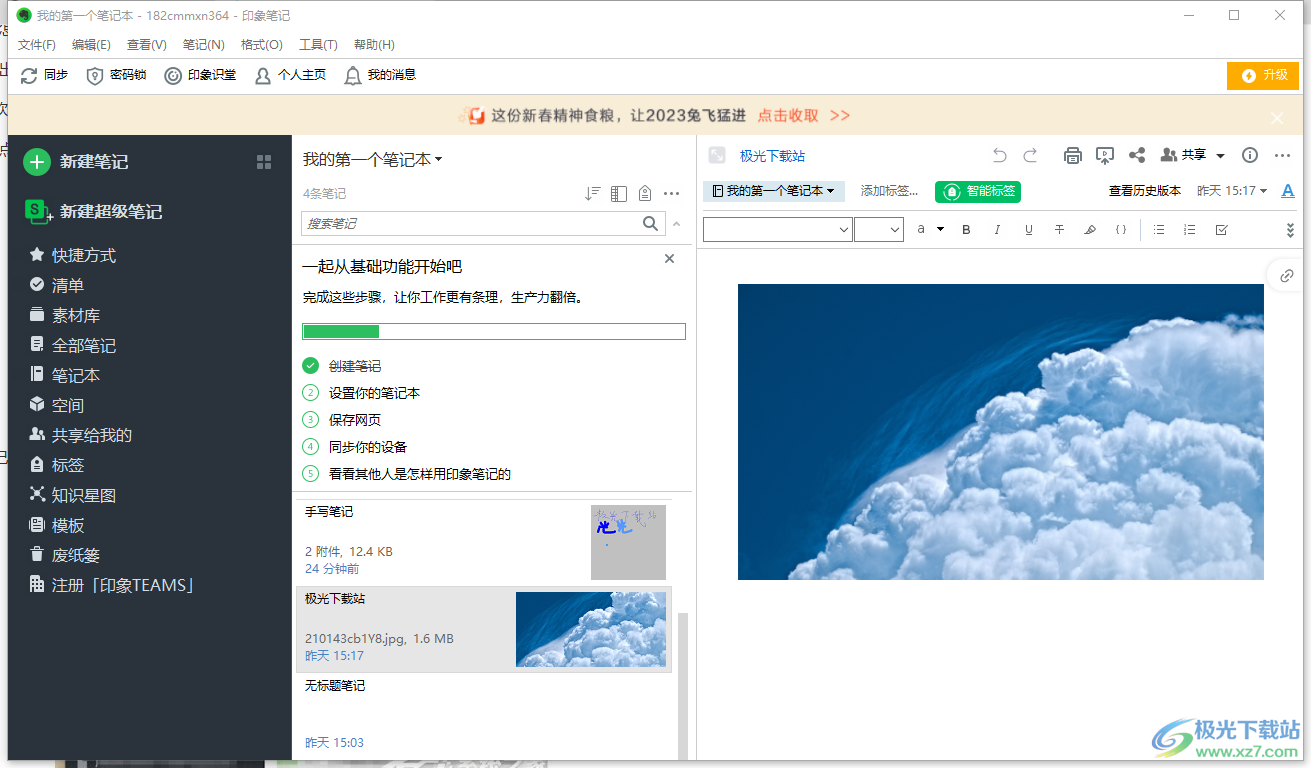Click the 点击收取 banner link
1311x768 pixels.
point(788,116)
